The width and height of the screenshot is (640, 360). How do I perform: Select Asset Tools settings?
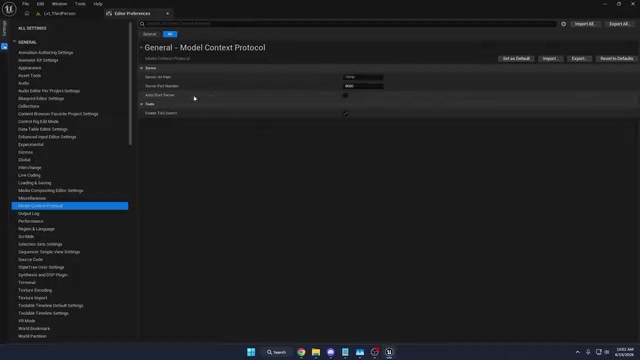point(29,76)
